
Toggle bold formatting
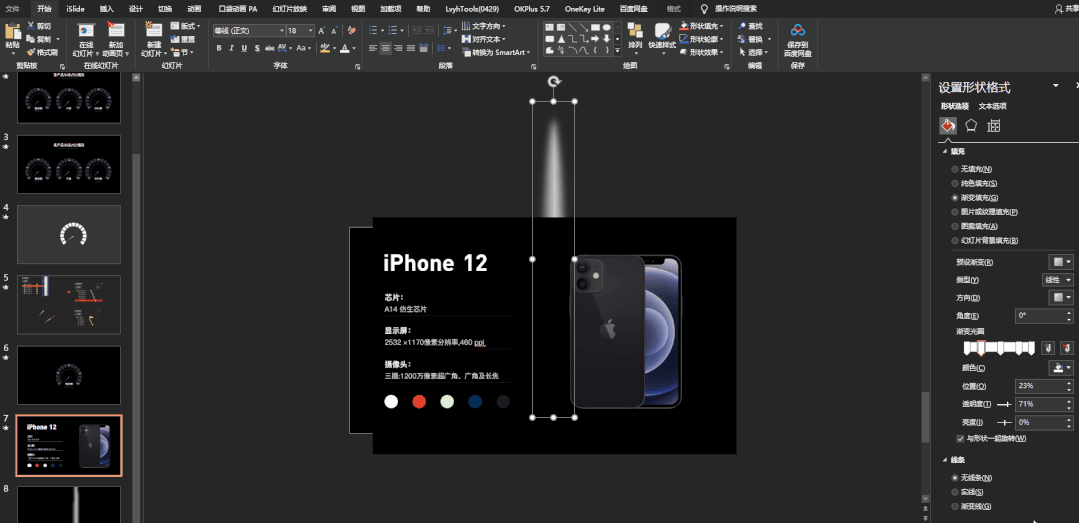pos(219,48)
